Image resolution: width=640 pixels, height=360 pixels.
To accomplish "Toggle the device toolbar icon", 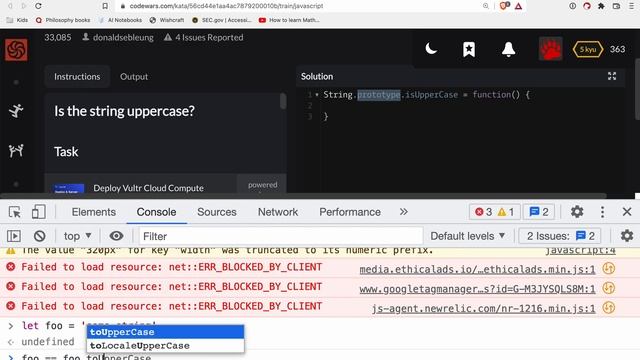I will pos(38,212).
